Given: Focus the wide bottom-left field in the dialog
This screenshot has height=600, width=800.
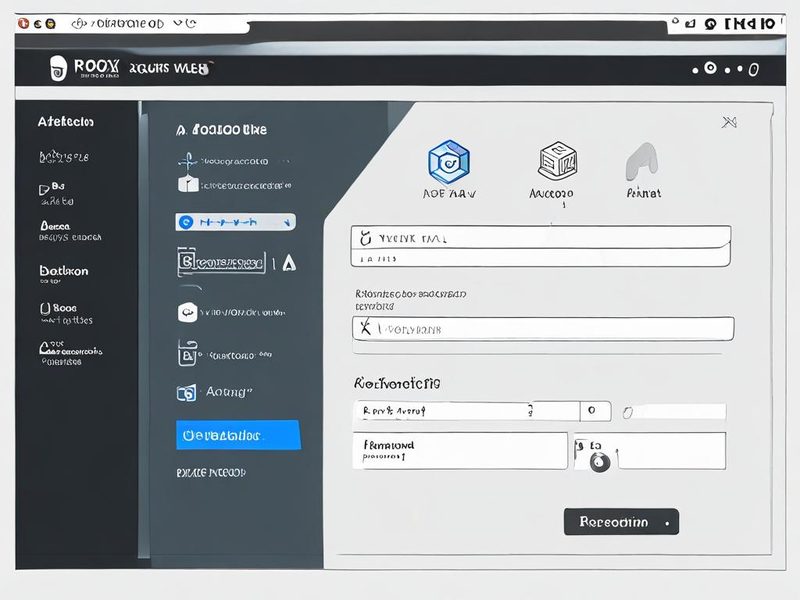Looking at the screenshot, I should (x=460, y=451).
